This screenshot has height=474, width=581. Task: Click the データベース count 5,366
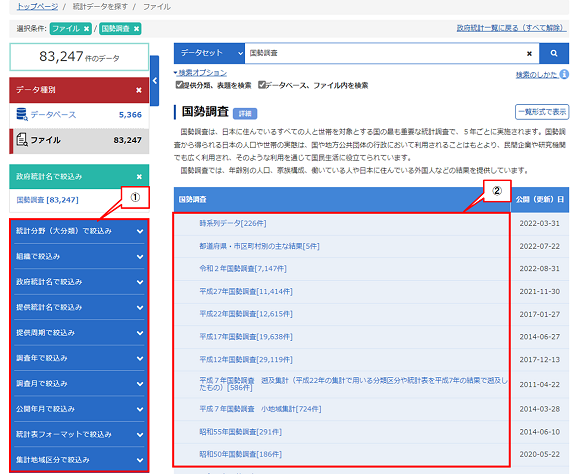pos(130,115)
